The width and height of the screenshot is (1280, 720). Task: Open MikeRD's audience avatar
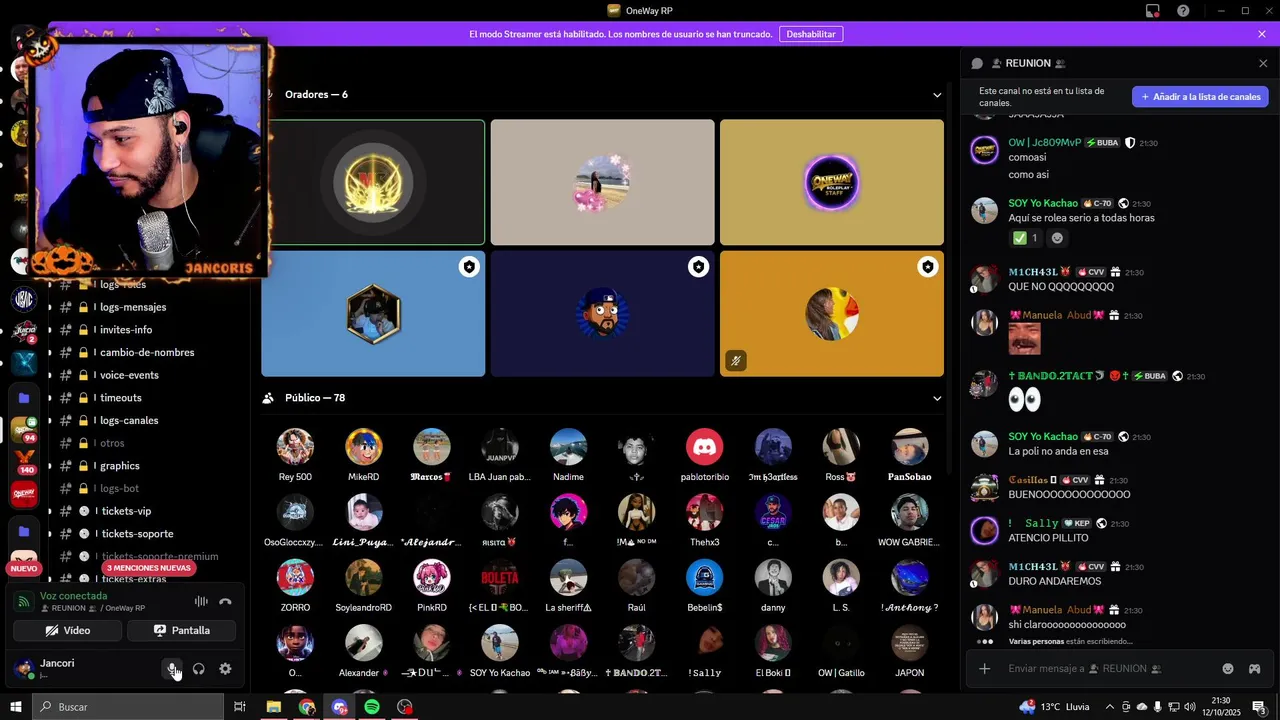click(x=363, y=447)
